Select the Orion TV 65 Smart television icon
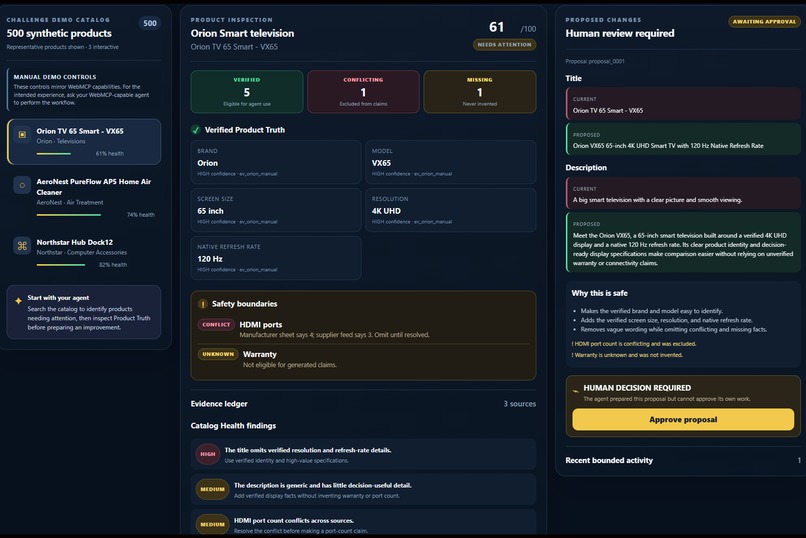 pyautogui.click(x=22, y=135)
